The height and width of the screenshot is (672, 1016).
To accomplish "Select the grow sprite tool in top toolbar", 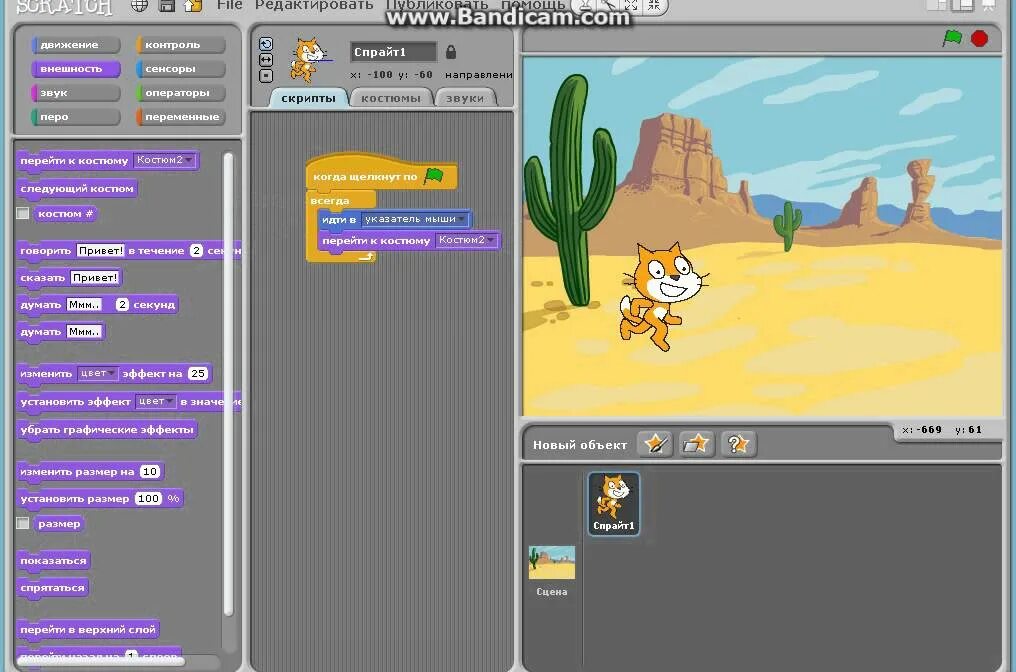I will pyautogui.click(x=630, y=5).
